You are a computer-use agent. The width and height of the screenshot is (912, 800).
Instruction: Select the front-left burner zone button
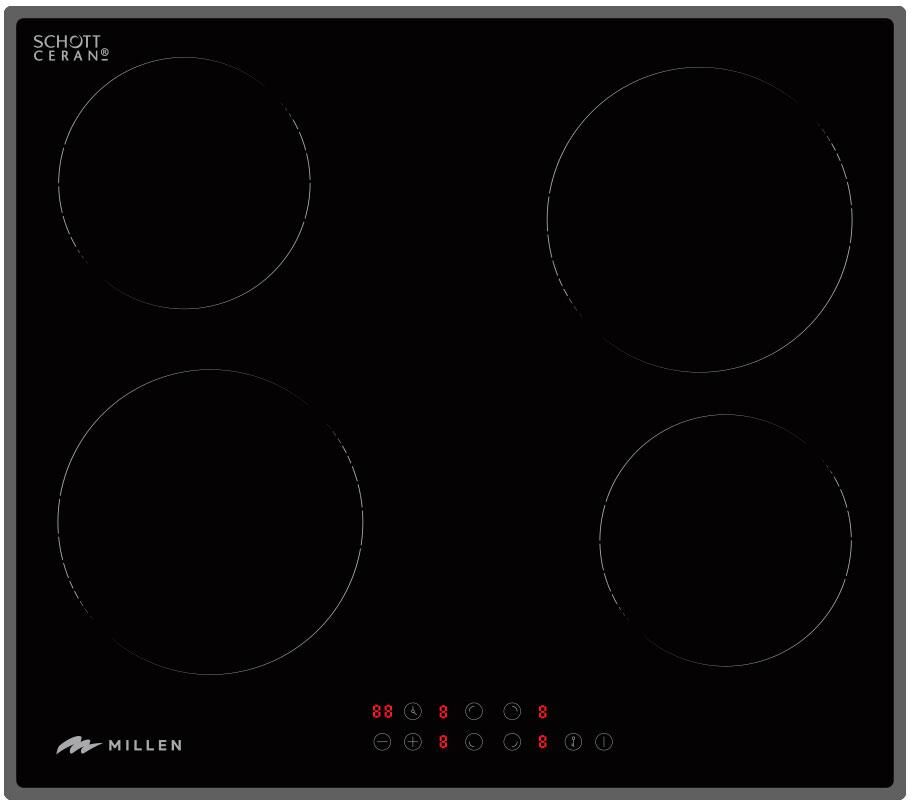[474, 742]
